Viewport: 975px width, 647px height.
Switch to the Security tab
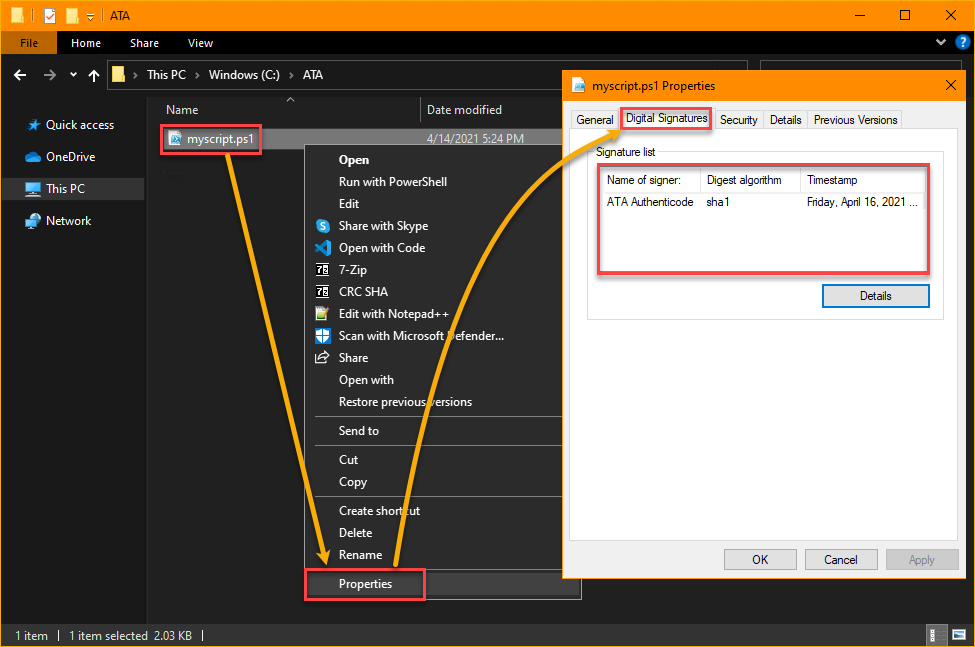[x=739, y=119]
